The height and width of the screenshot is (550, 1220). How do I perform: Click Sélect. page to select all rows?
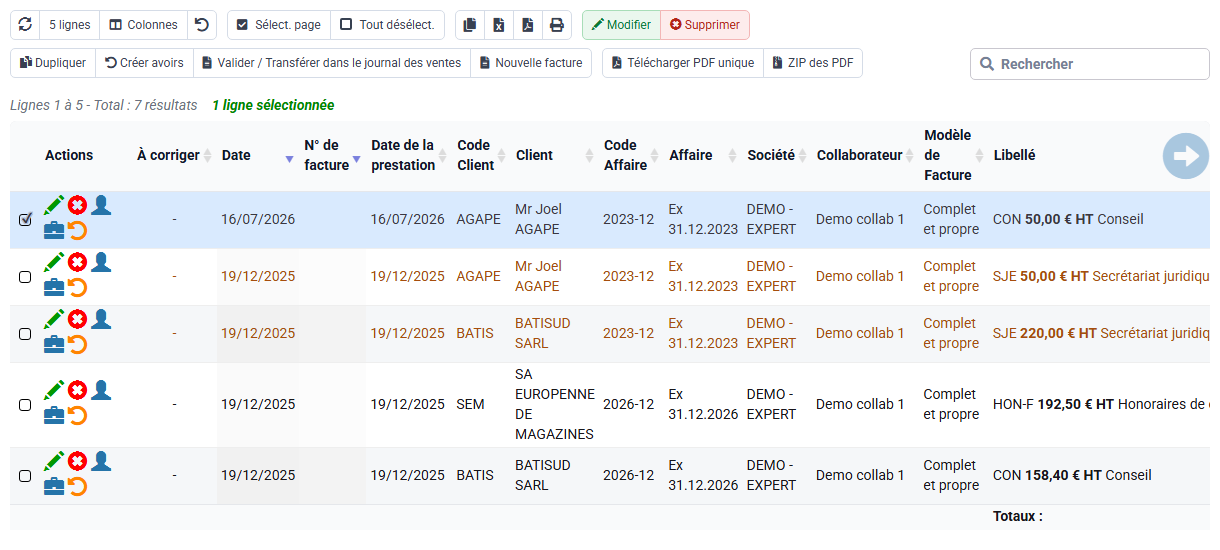click(279, 25)
